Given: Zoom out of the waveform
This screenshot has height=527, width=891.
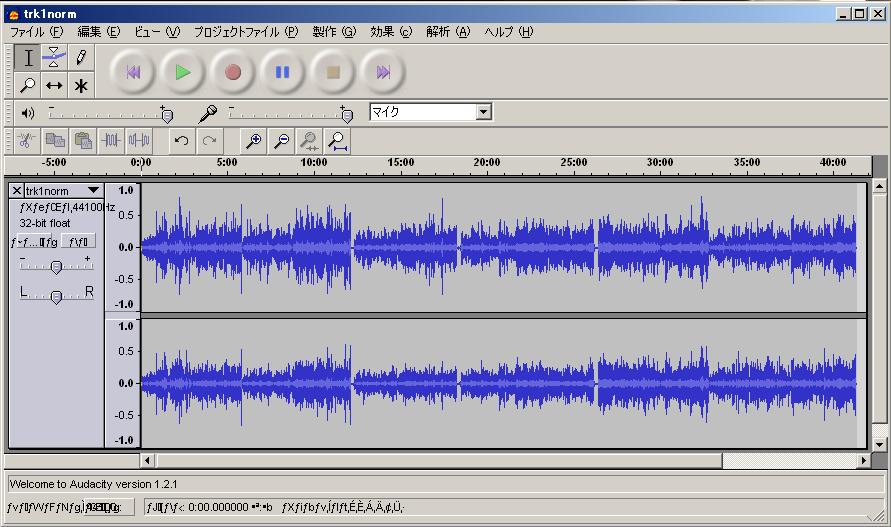Looking at the screenshot, I should (x=281, y=140).
